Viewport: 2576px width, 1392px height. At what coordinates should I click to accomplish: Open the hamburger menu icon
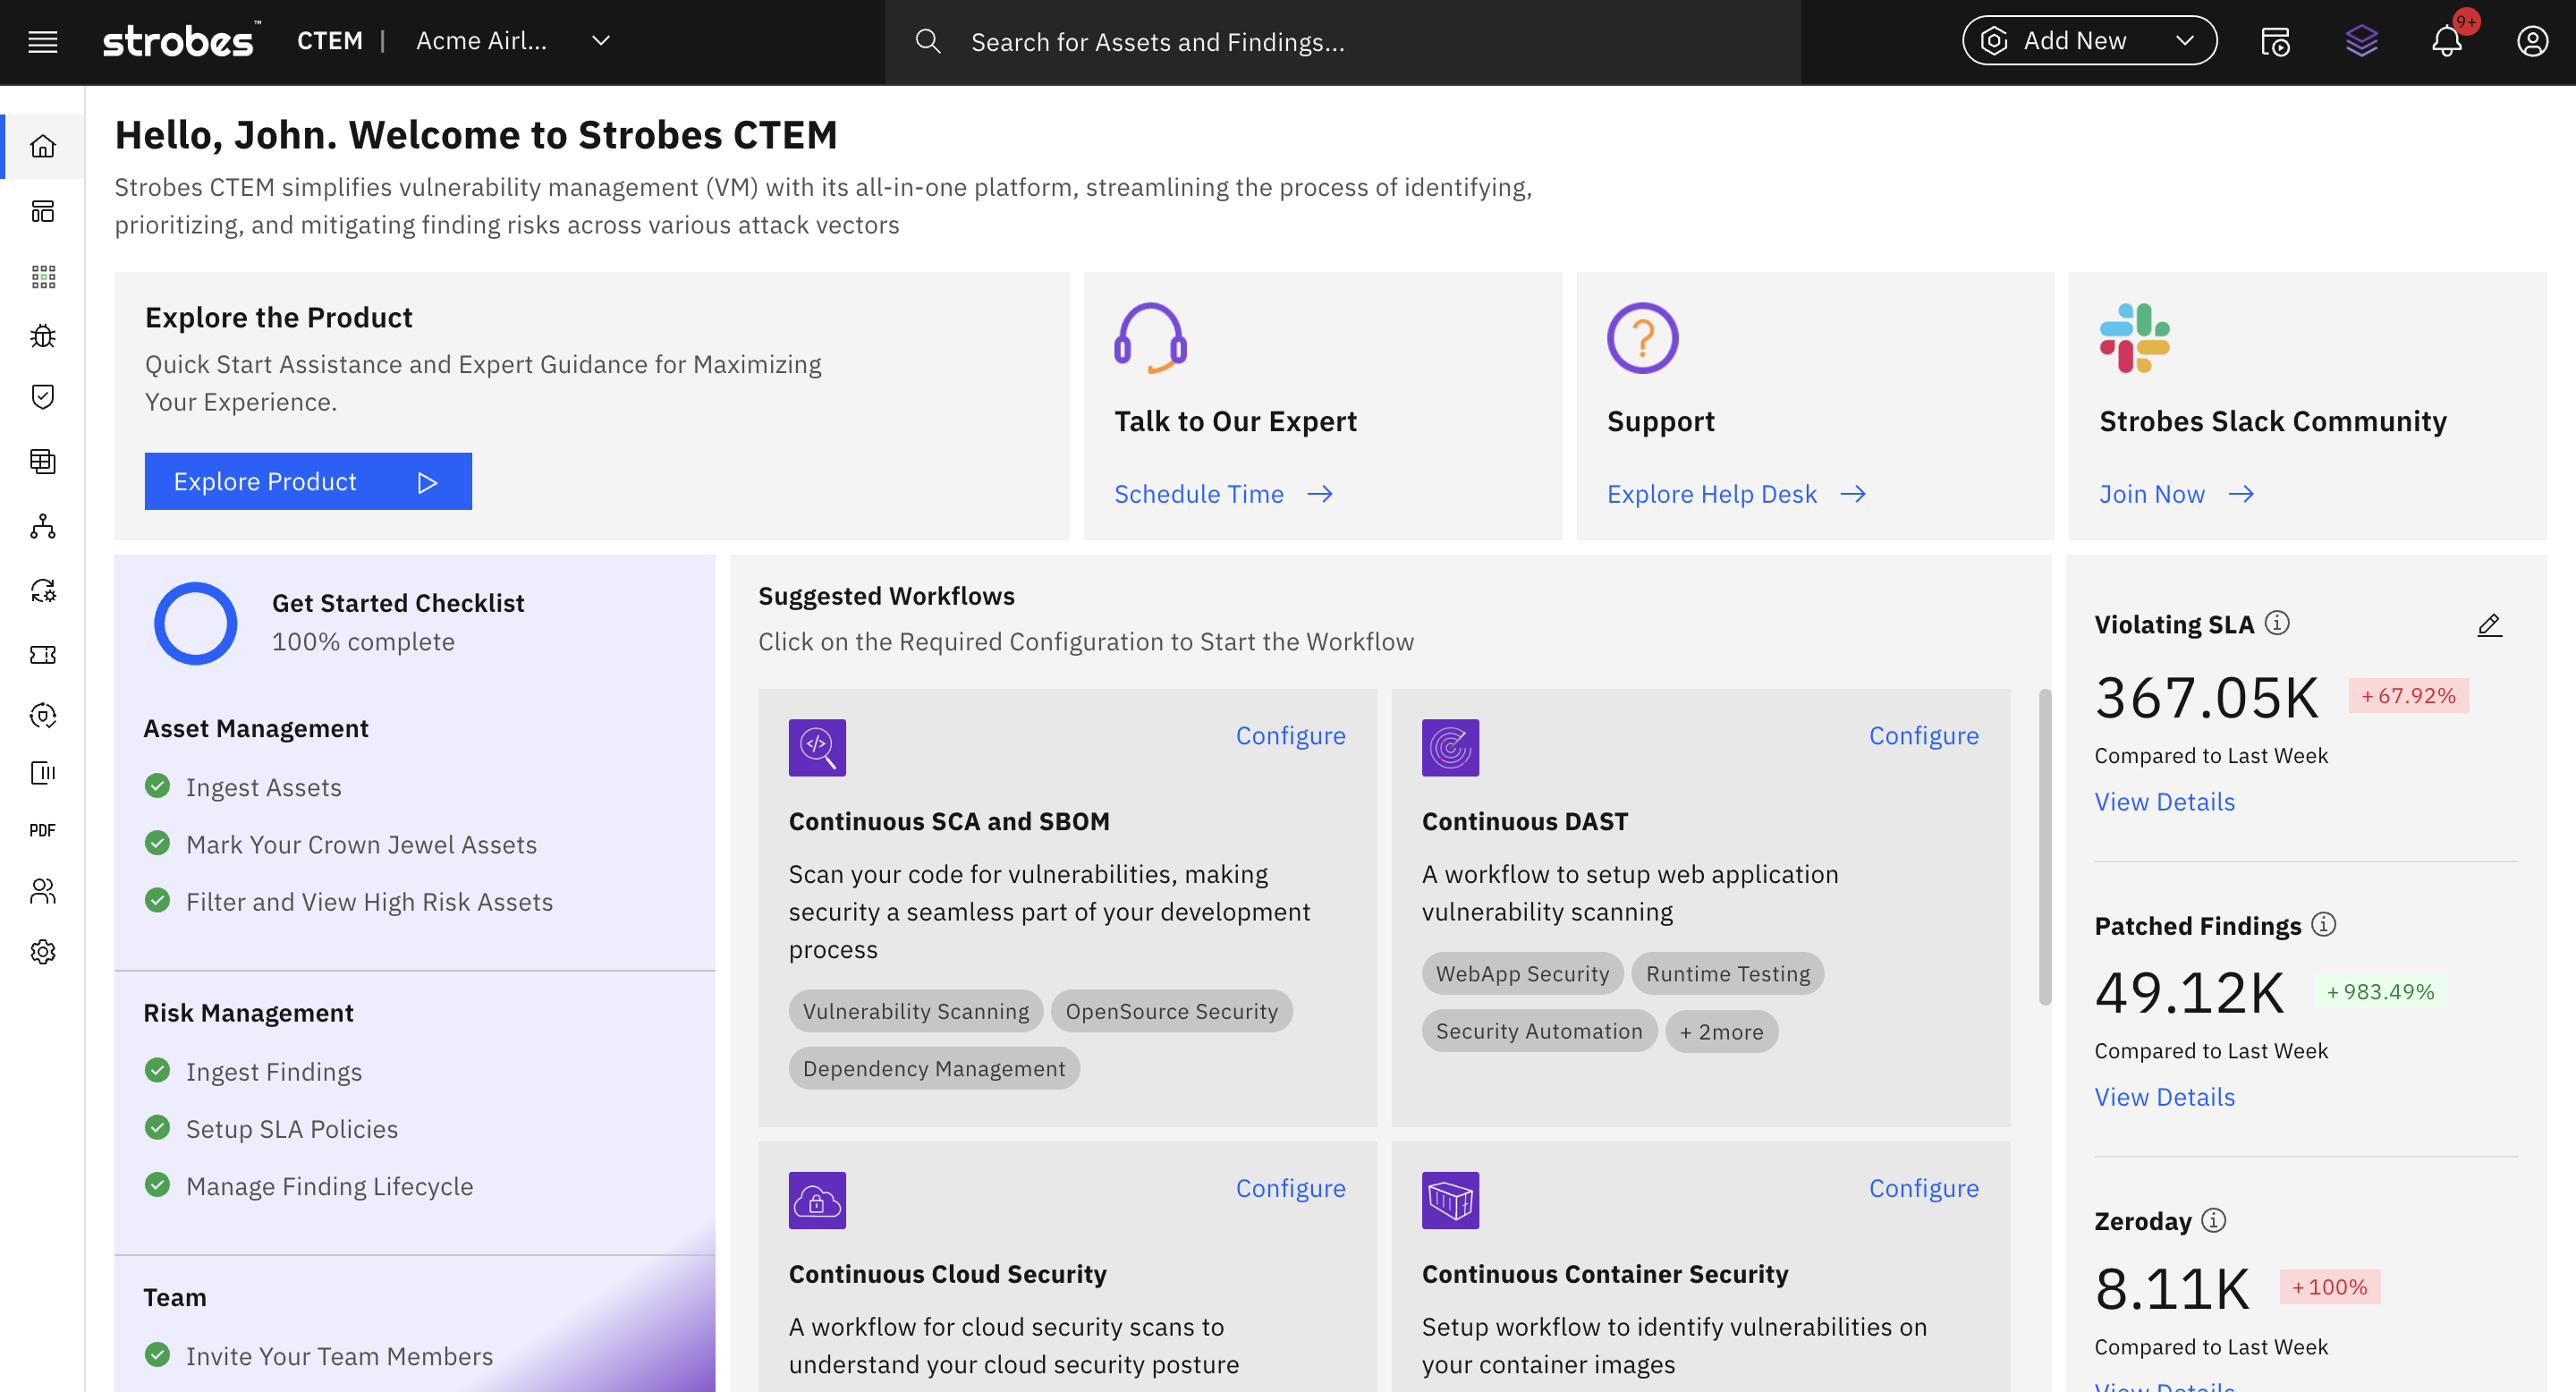point(42,41)
